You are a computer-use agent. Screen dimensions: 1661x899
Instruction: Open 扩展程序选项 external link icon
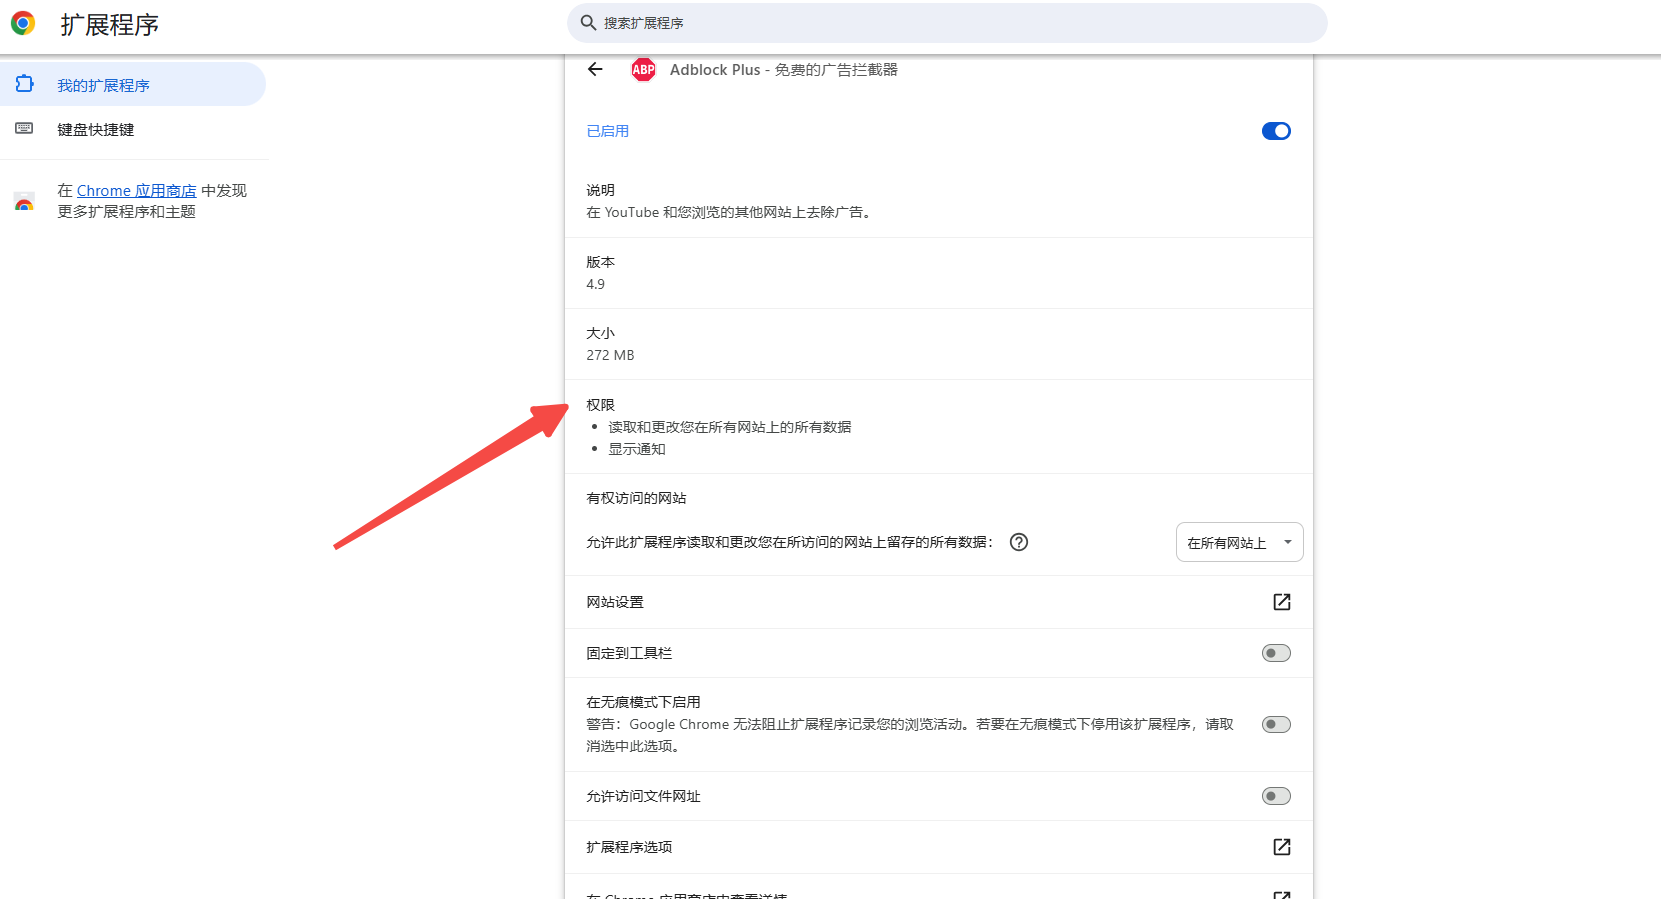pyautogui.click(x=1282, y=847)
